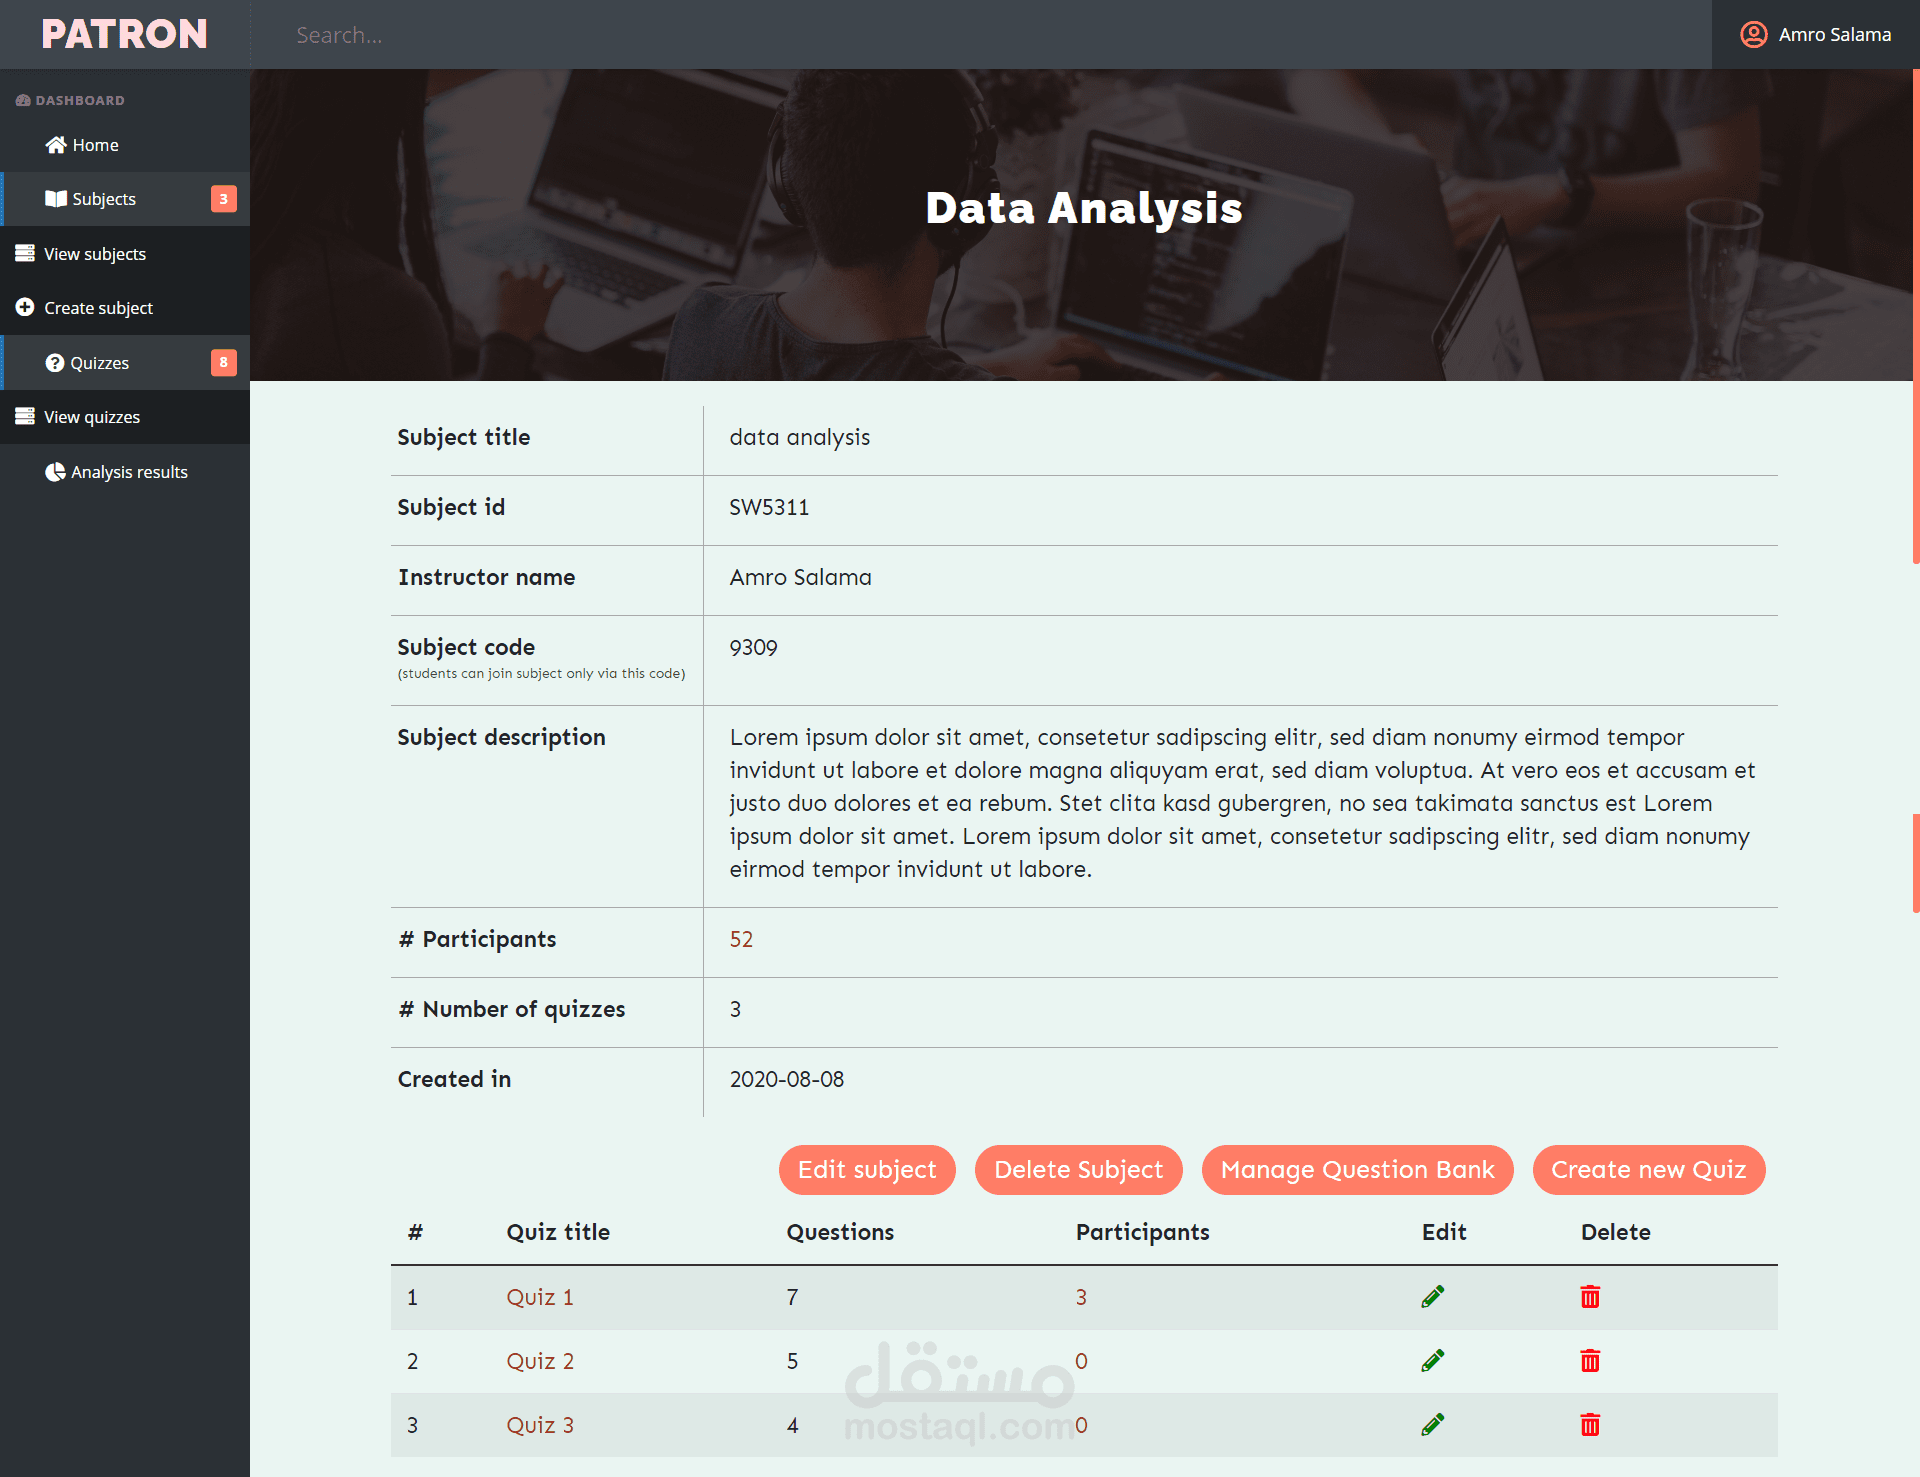Viewport: 1920px width, 1477px height.
Task: Collapse the Subjects sidebar section
Action: point(104,199)
